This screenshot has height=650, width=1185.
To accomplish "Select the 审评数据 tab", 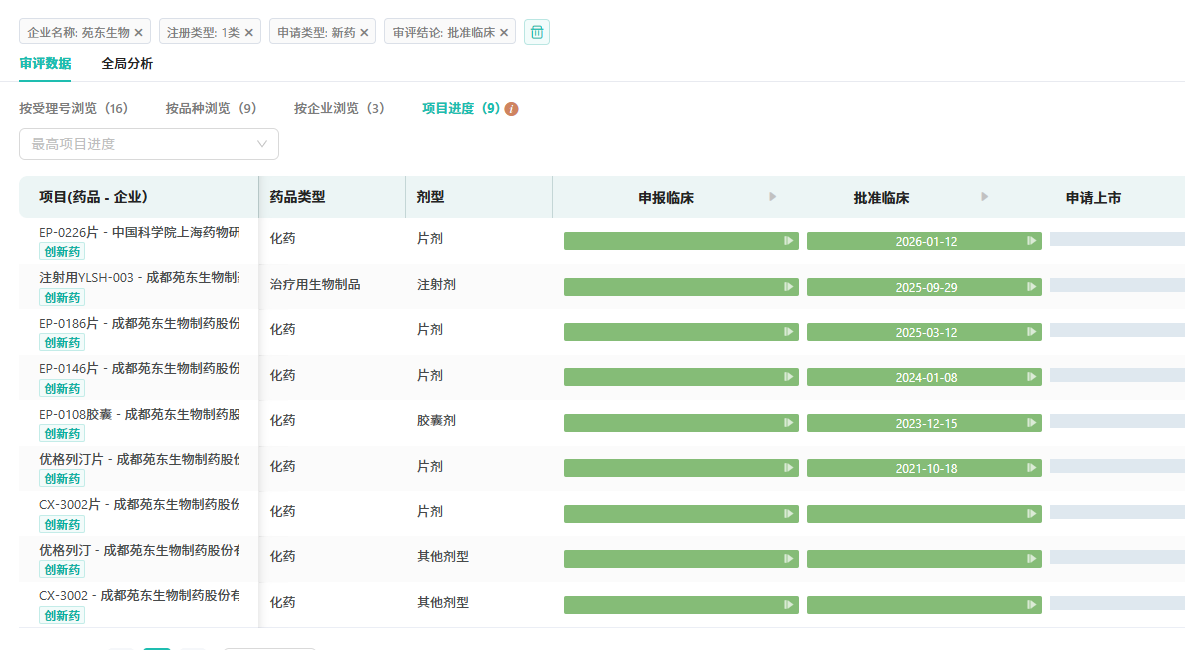I will (x=45, y=64).
